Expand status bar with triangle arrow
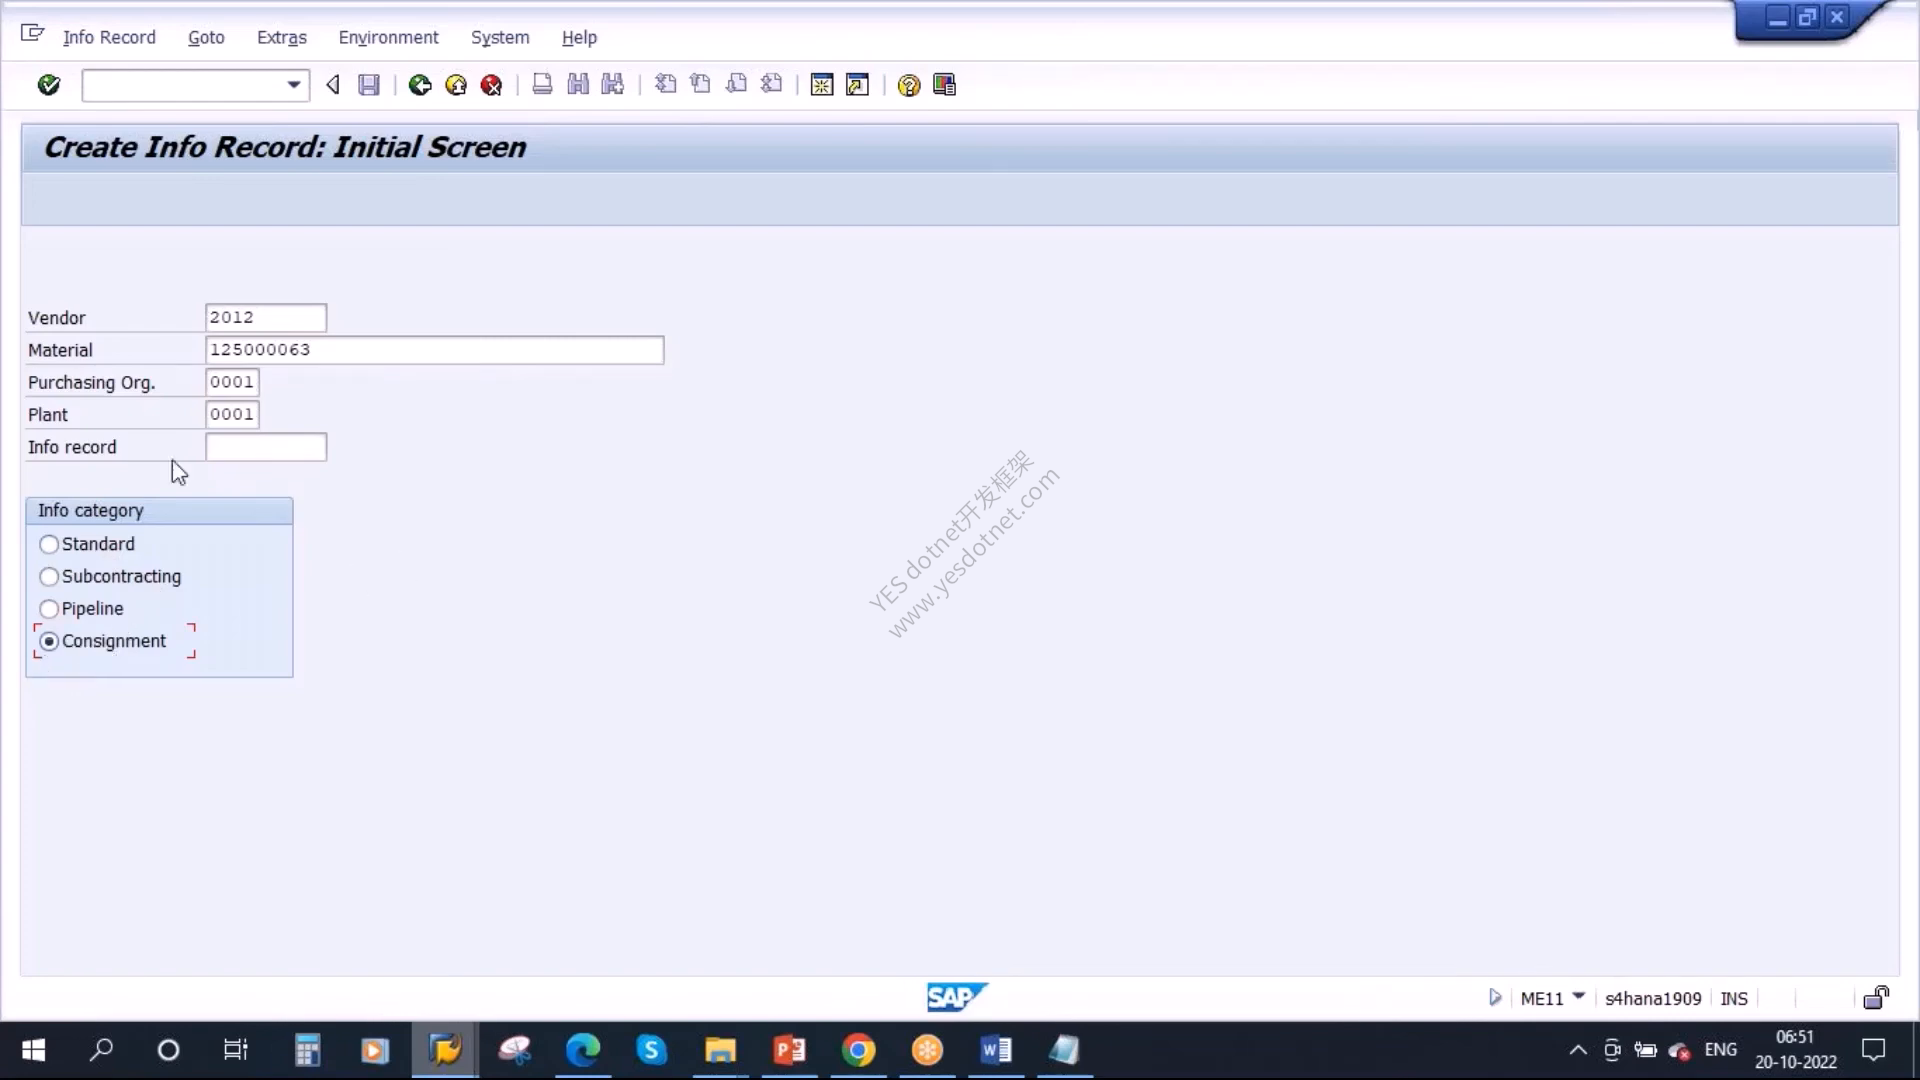Image resolution: width=1920 pixels, height=1080 pixels. click(x=1495, y=997)
